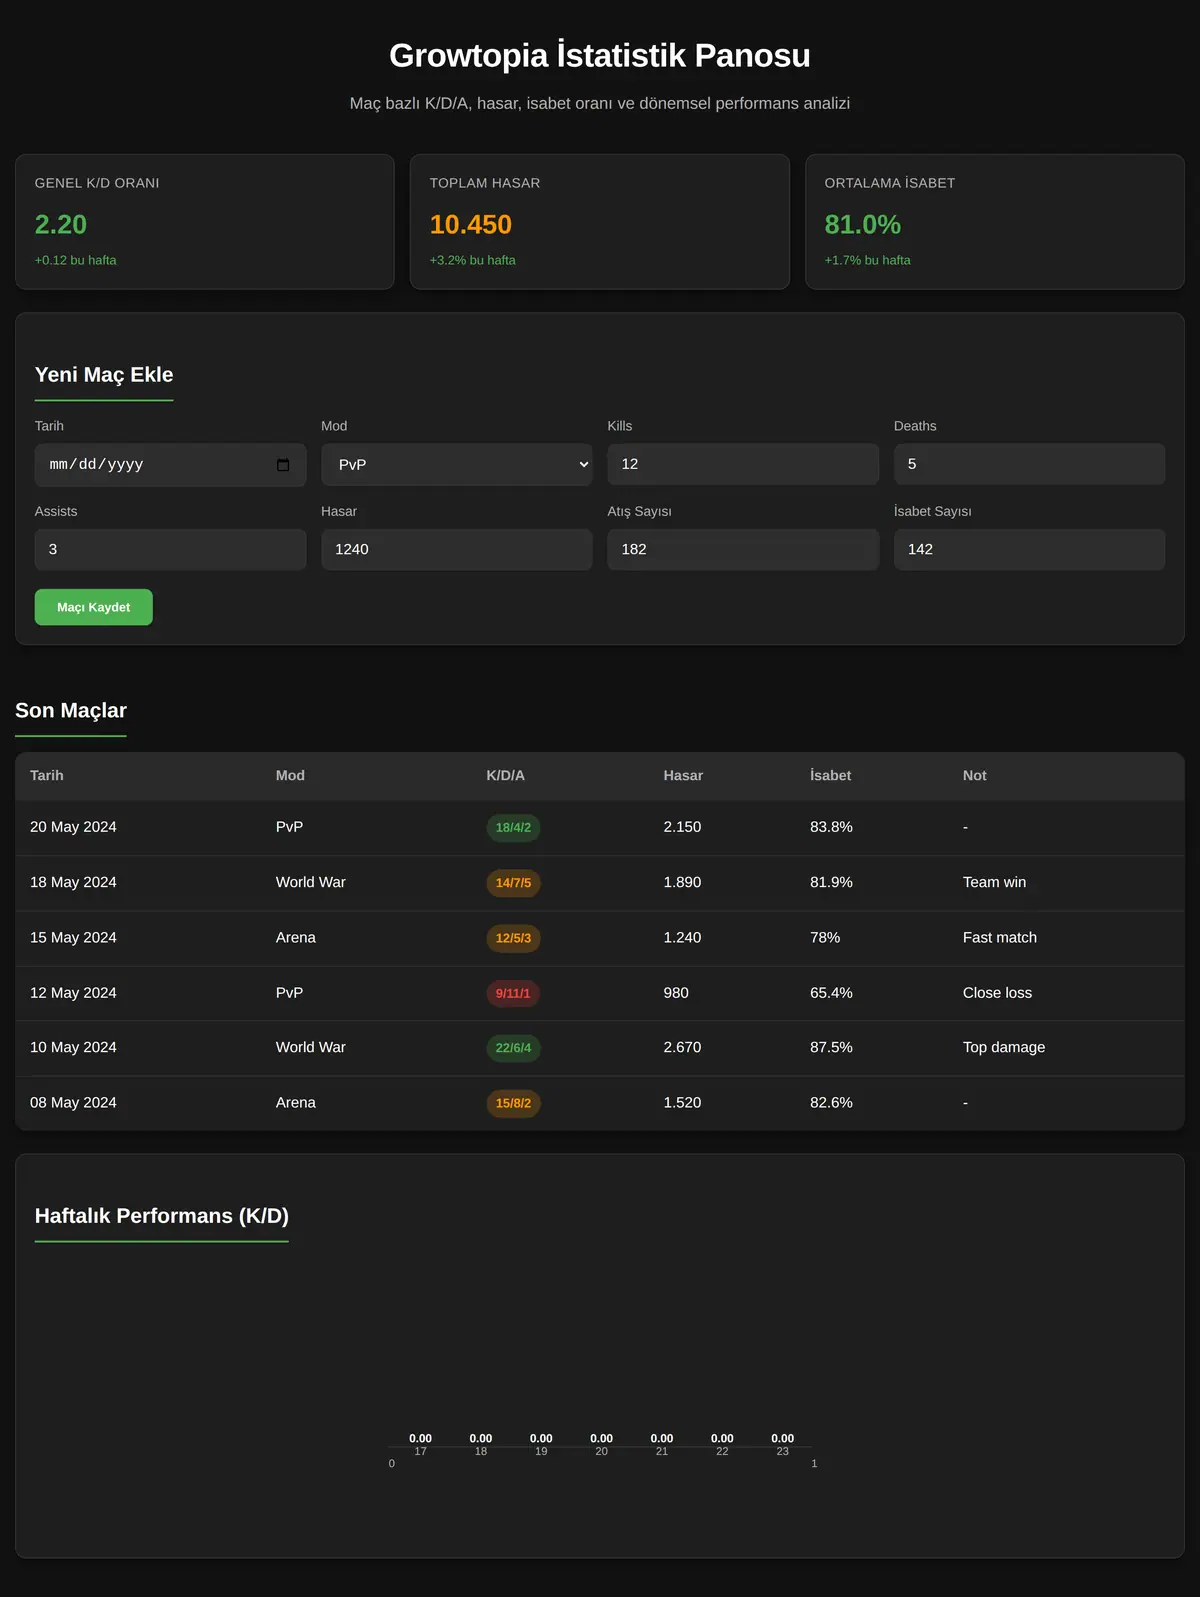Click the +0.12 bu hafta change text
1200x1597 pixels.
pos(76,260)
